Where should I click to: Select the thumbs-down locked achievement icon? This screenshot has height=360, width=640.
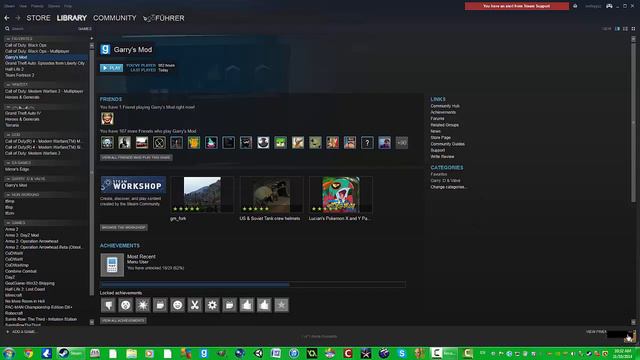[108, 305]
